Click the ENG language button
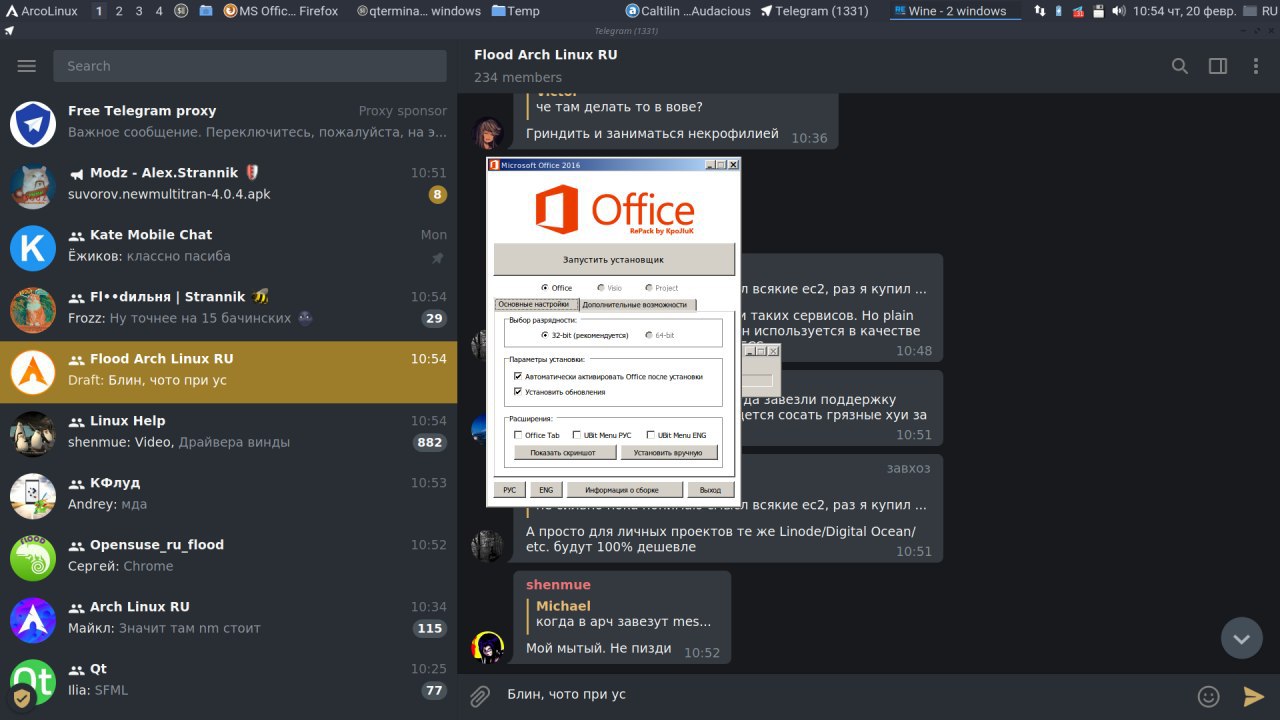The image size is (1280, 720). [x=546, y=490]
